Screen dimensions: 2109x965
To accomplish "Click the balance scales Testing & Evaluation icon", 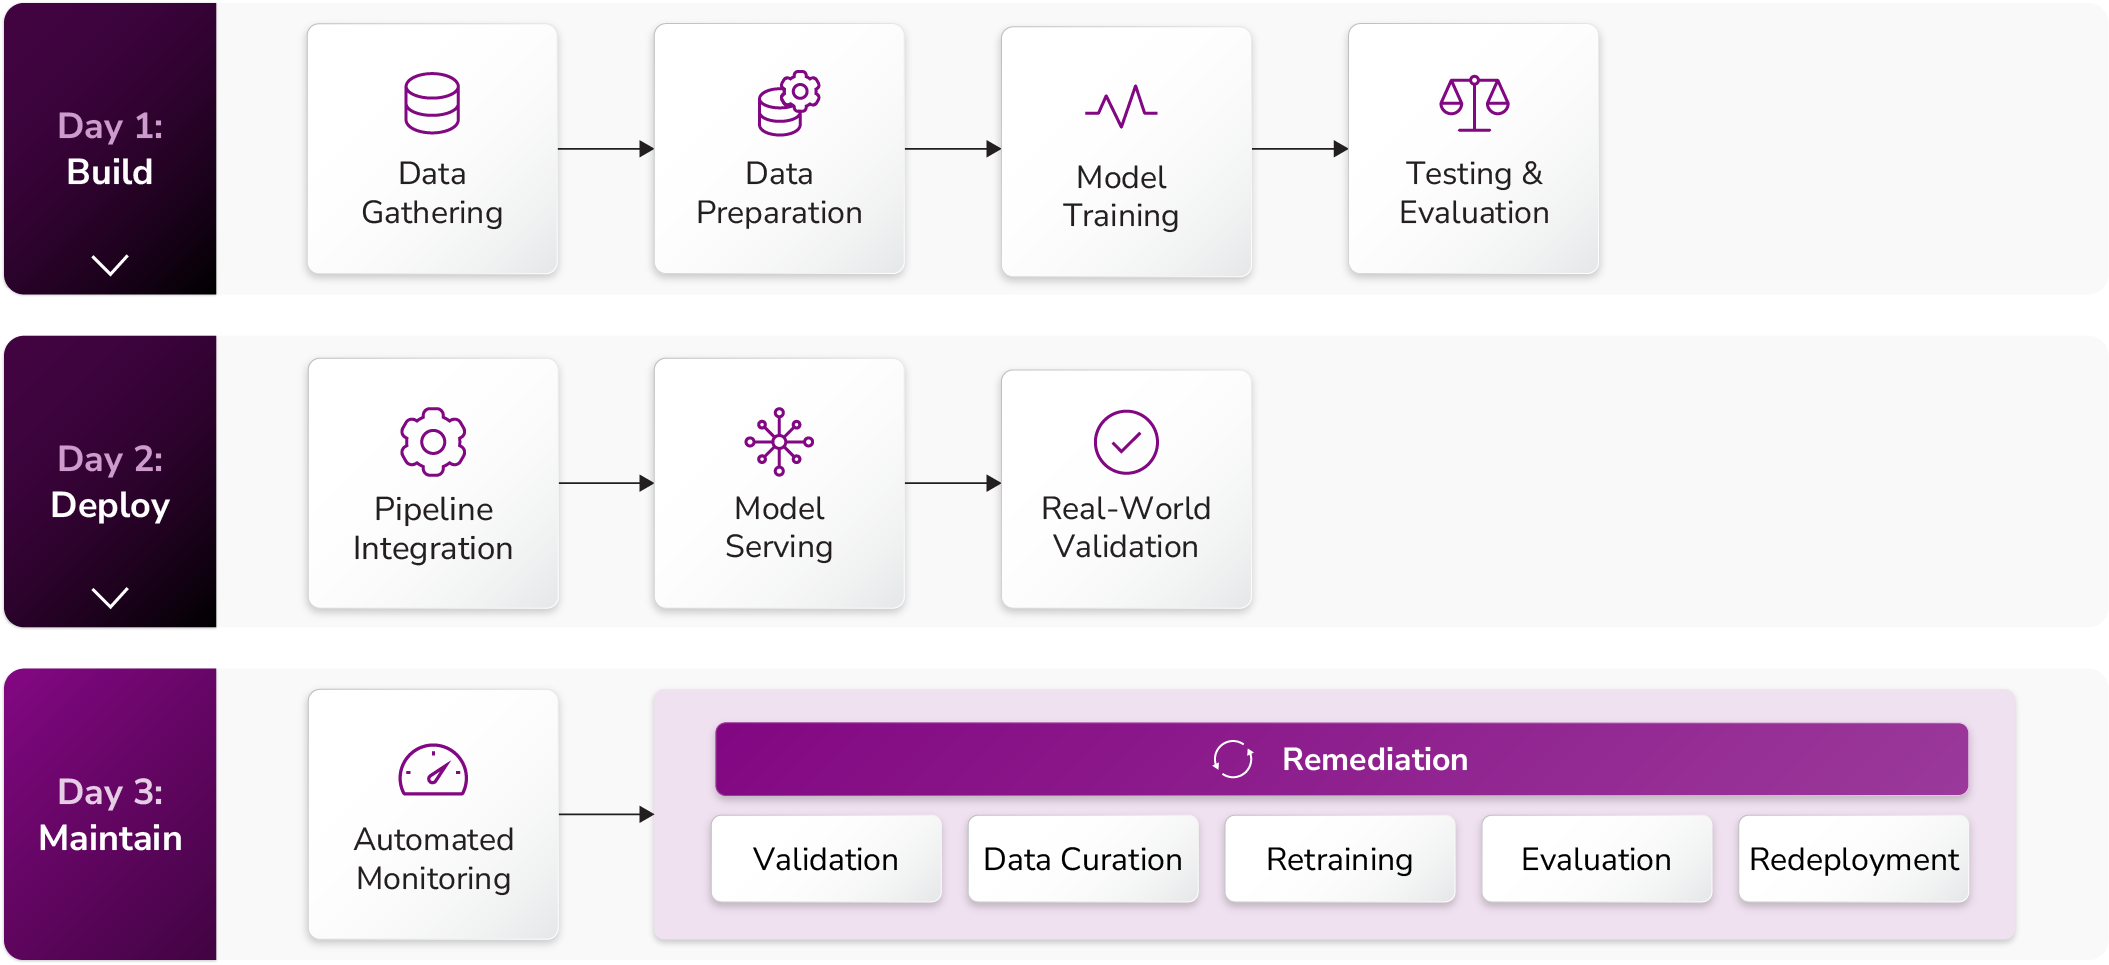I will pos(1474,103).
